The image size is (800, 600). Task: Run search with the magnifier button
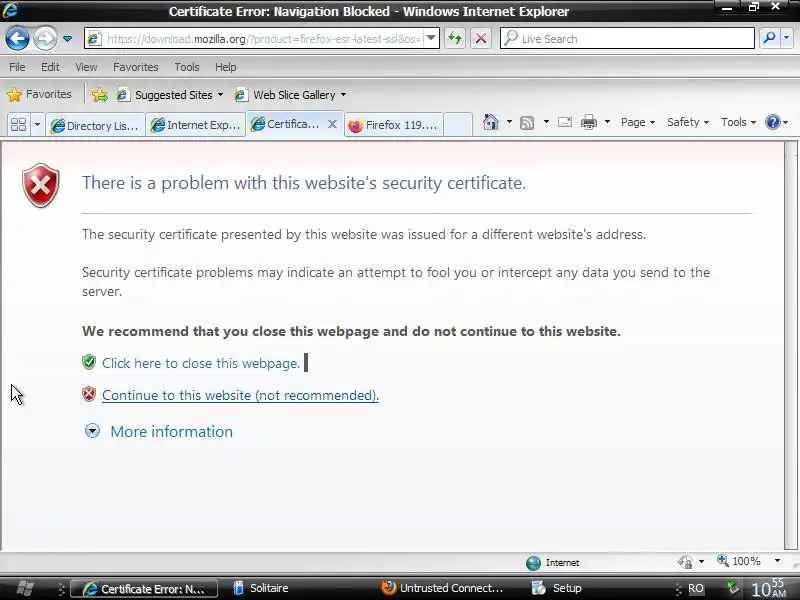(769, 38)
